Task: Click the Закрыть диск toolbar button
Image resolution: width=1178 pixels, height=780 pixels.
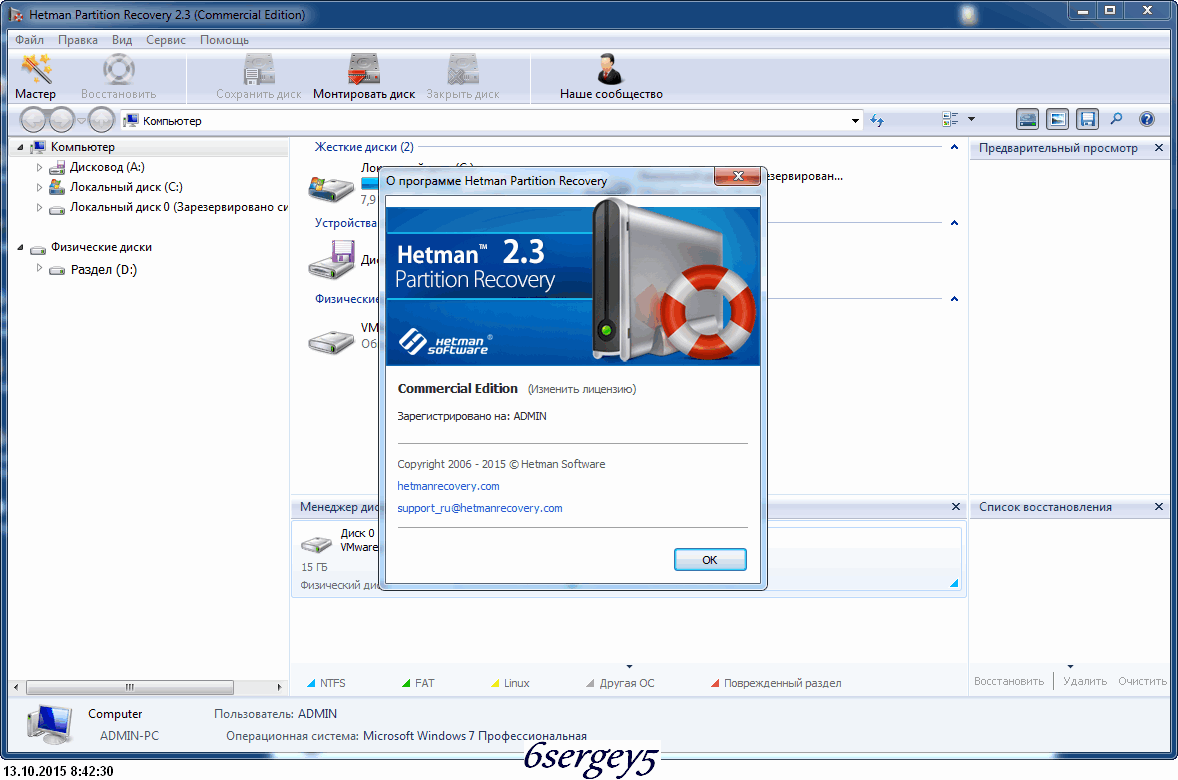Action: [x=463, y=76]
